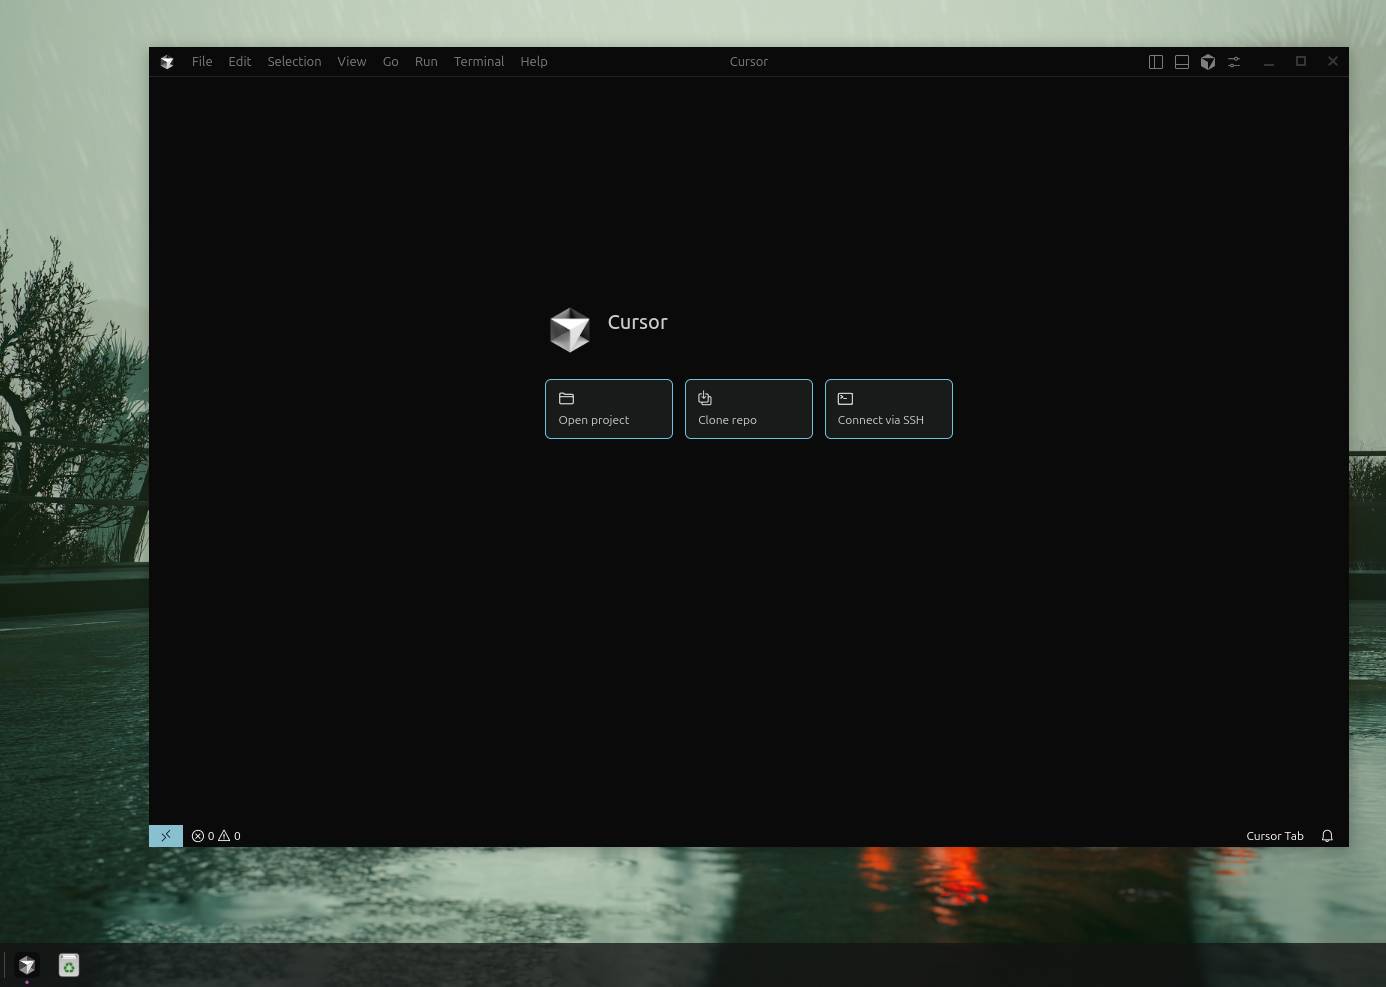This screenshot has height=987, width=1386.
Task: Click the Cursor app icon in taskbar
Action: [27, 965]
